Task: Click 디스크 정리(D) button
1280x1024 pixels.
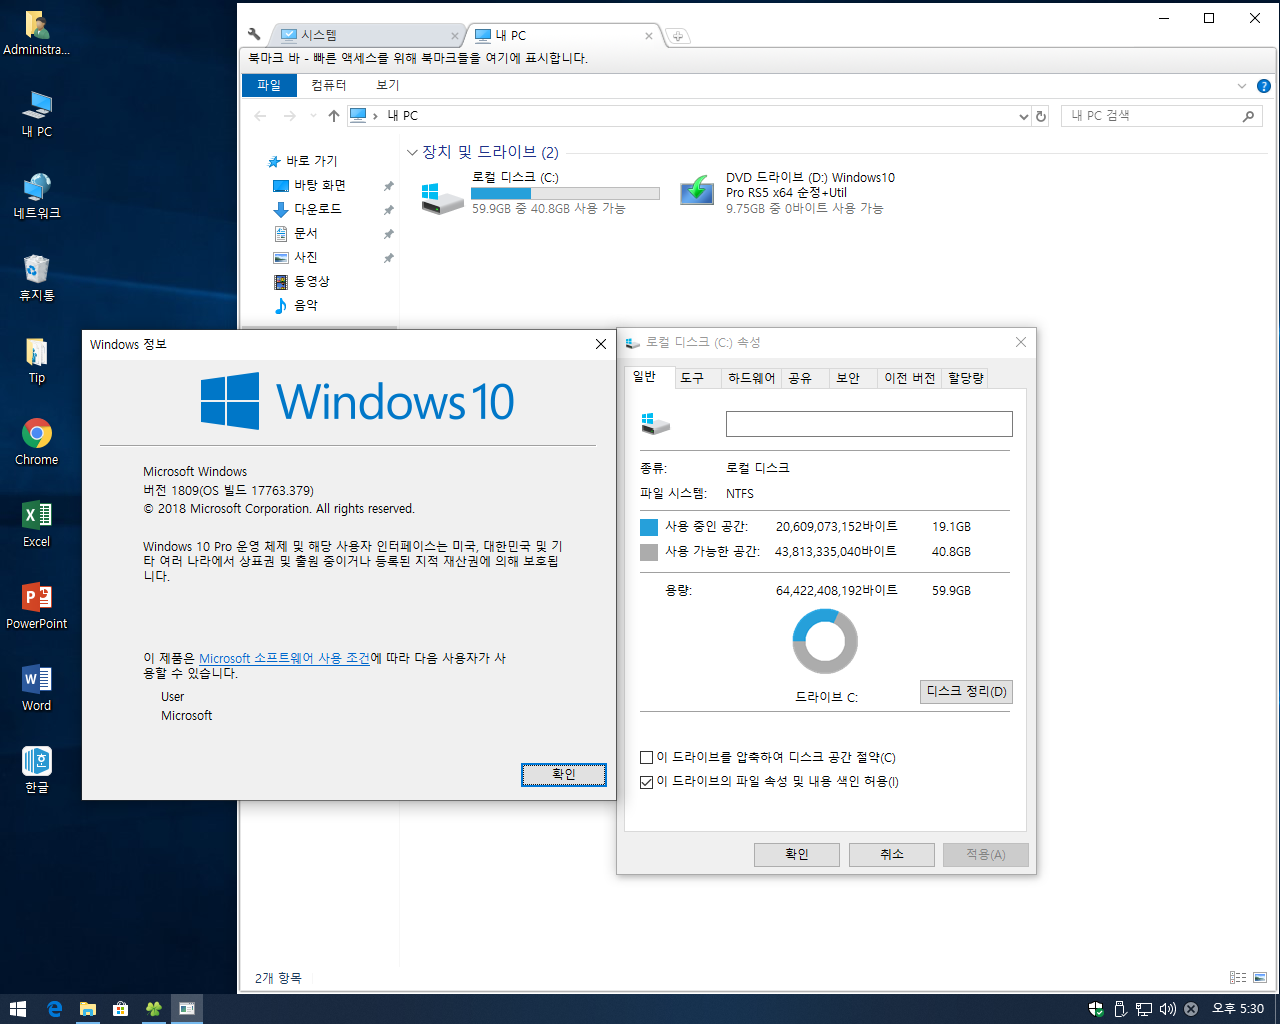Action: point(966,692)
